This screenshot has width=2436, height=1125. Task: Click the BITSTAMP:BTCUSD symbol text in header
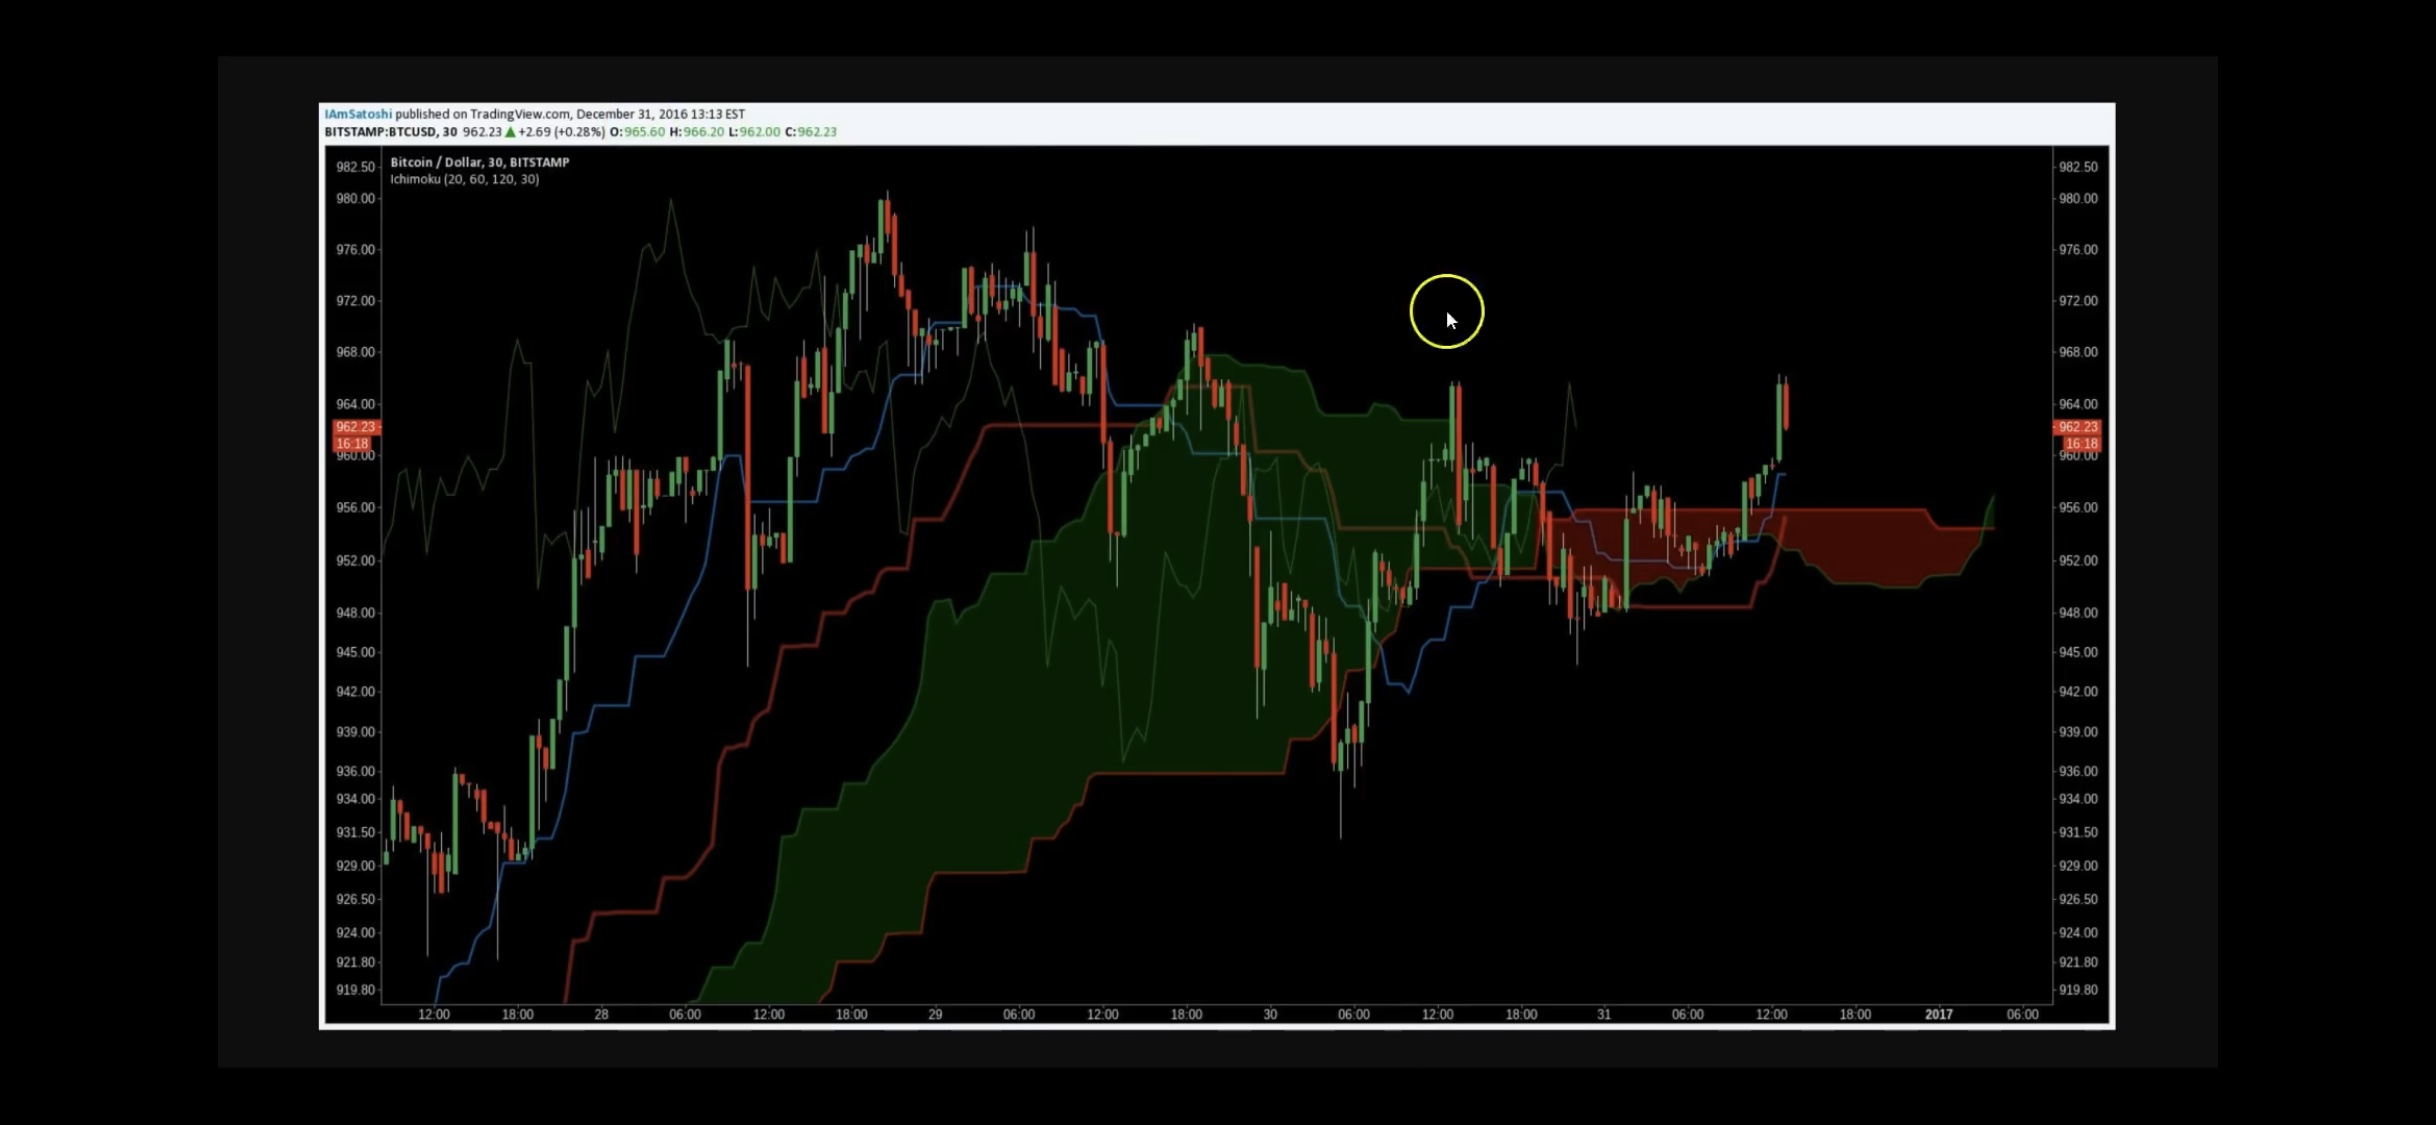(x=380, y=132)
